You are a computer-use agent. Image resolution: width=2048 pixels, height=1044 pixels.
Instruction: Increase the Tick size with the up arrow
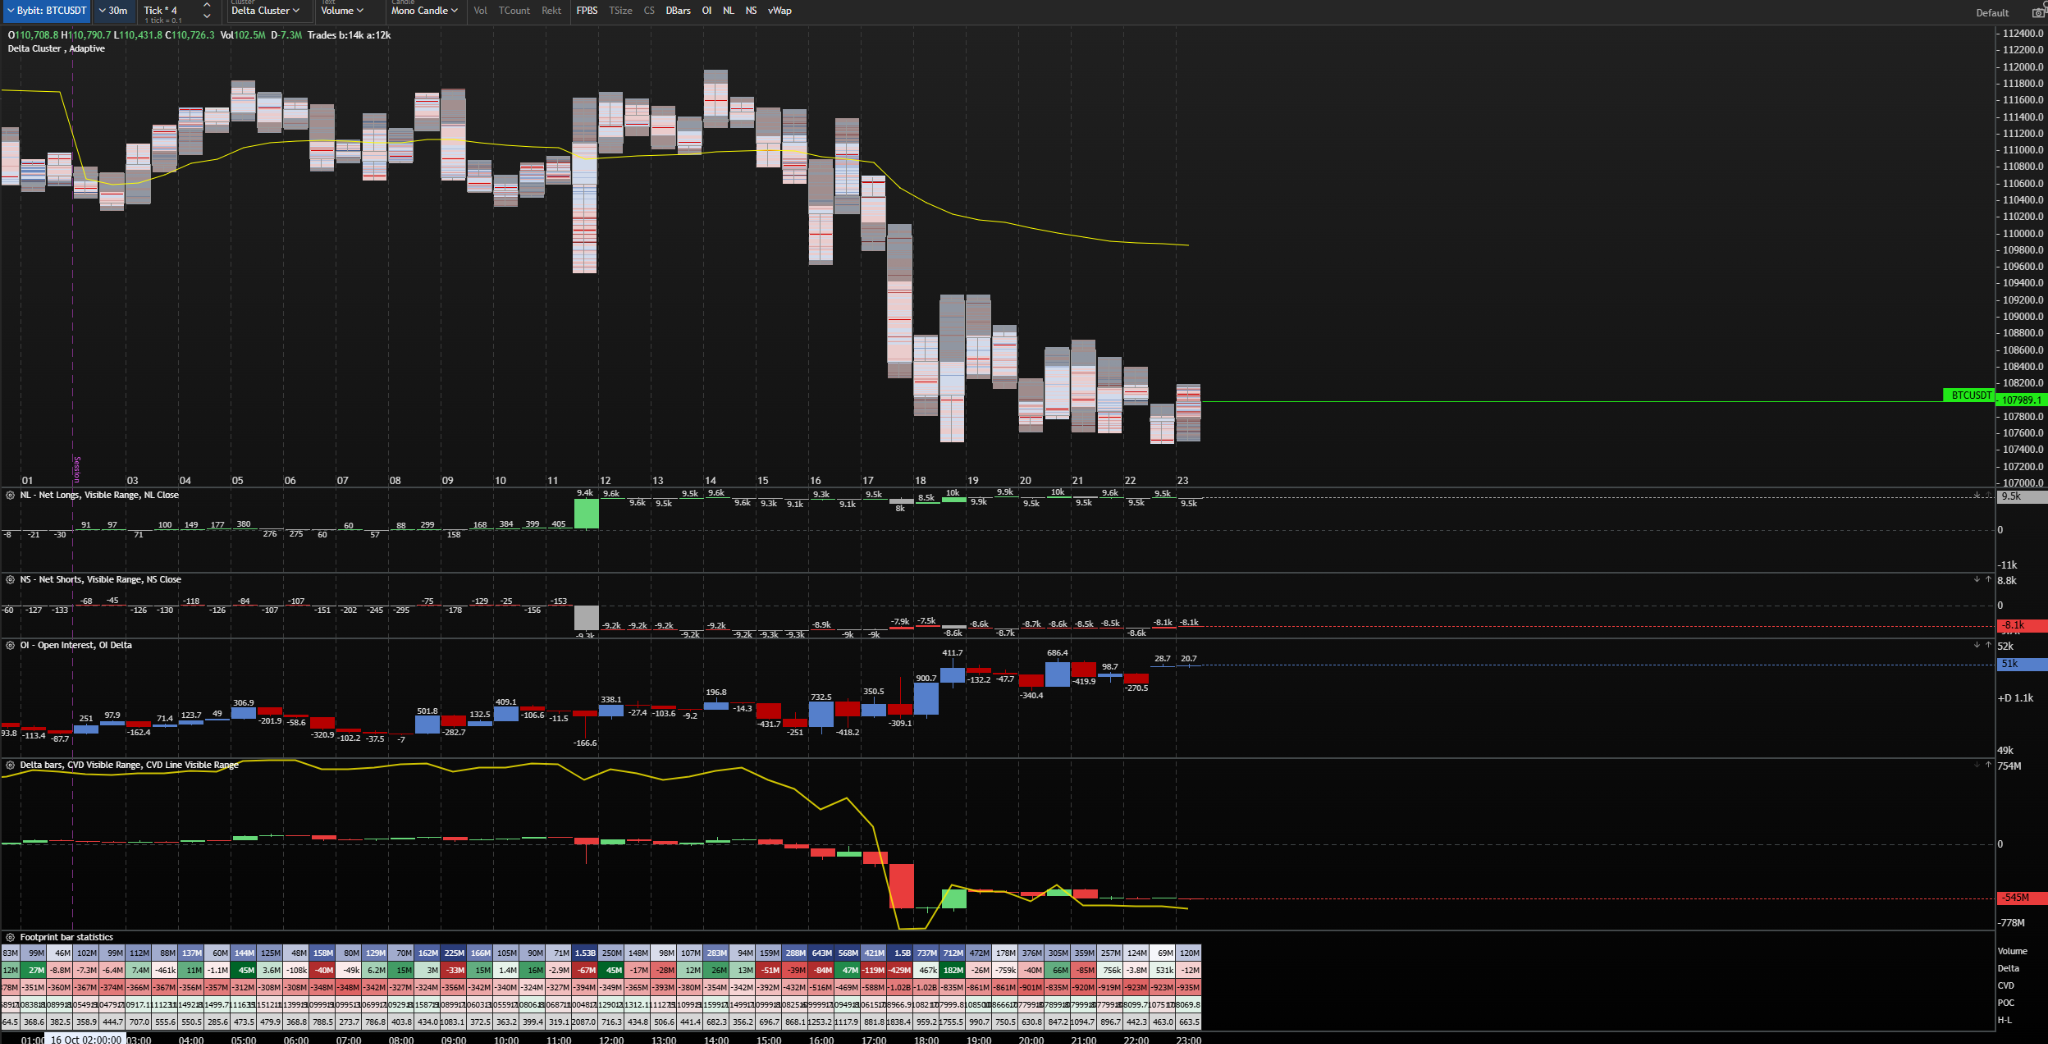207,6
